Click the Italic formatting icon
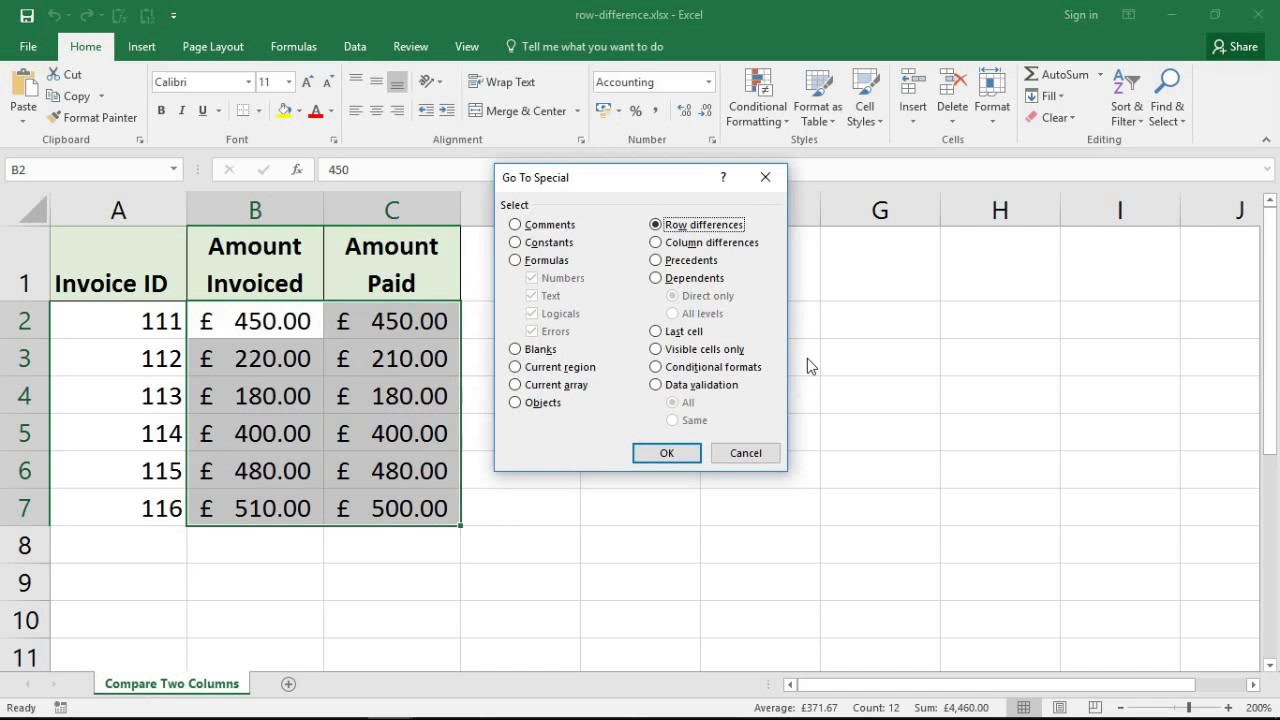The width and height of the screenshot is (1280, 720). tap(182, 111)
